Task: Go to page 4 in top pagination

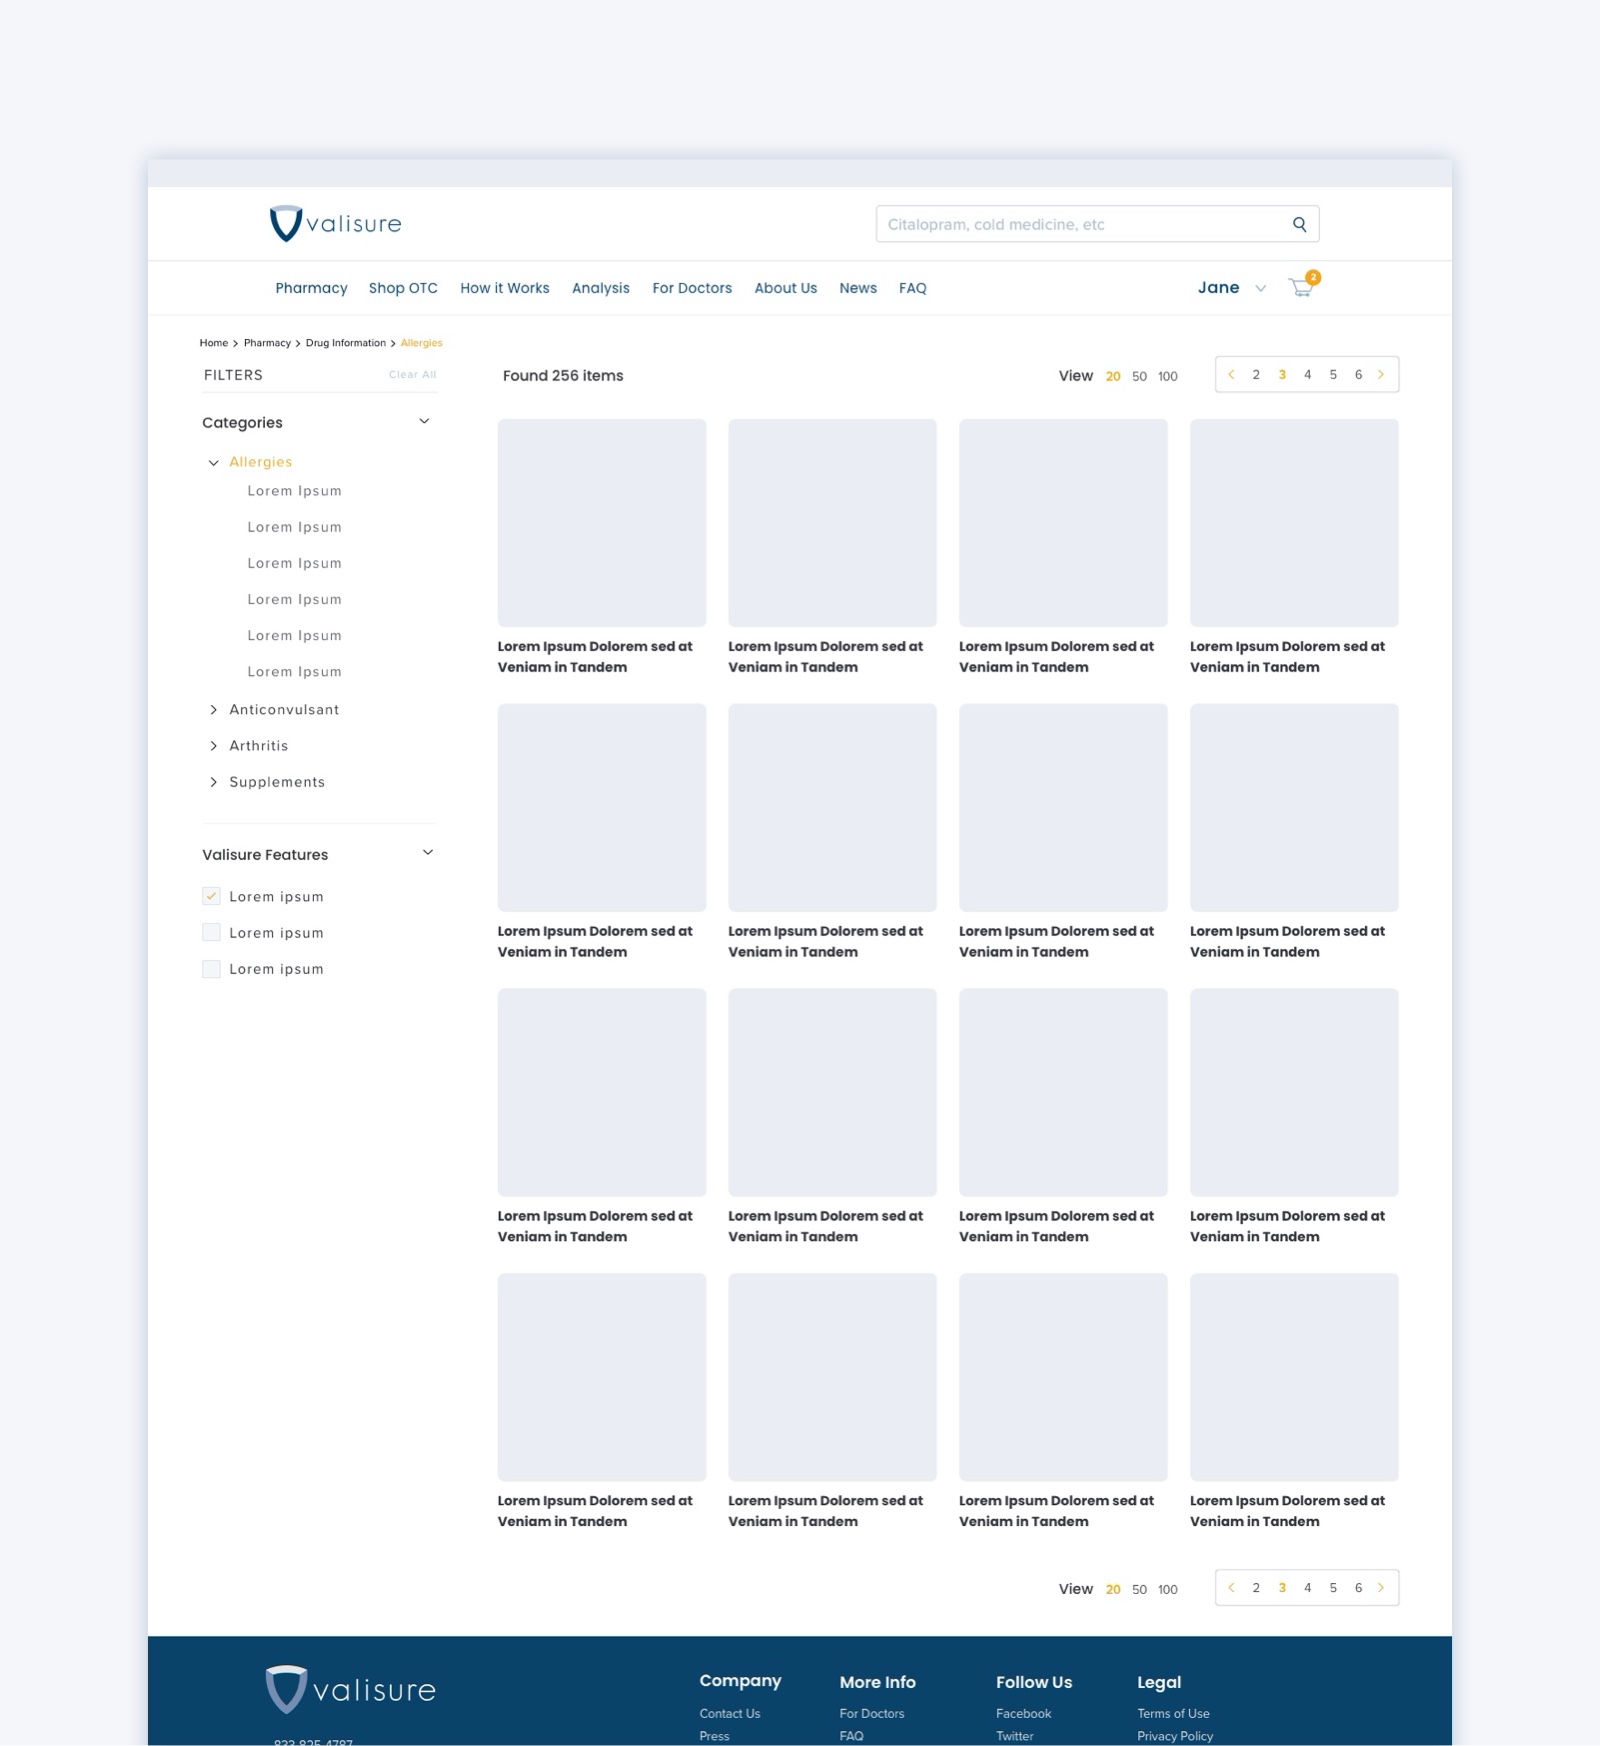Action: (1307, 375)
